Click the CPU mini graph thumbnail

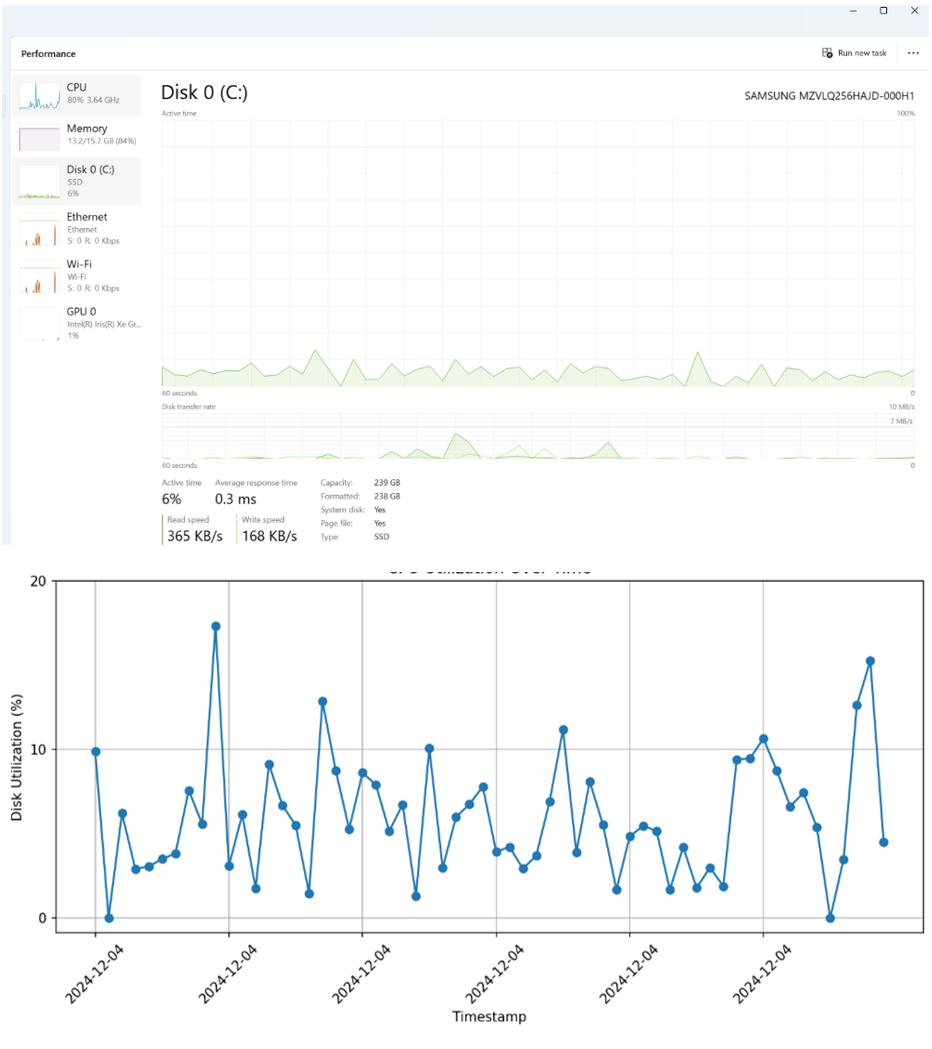(39, 96)
